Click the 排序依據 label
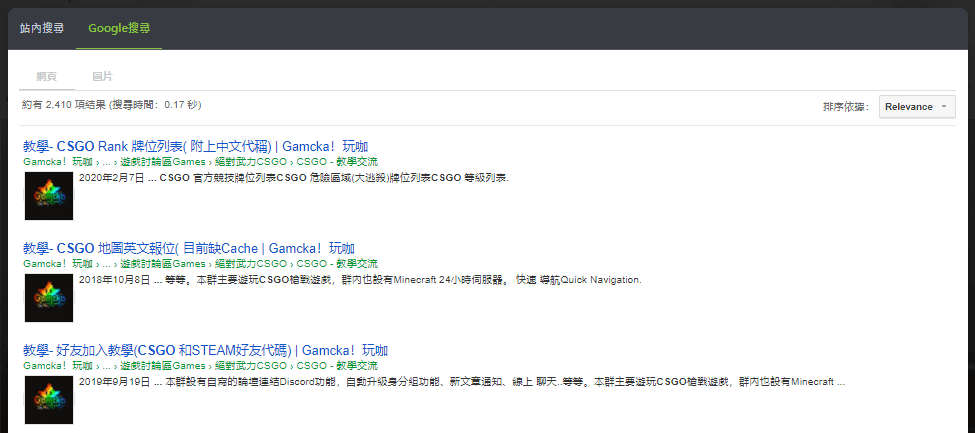The image size is (975, 433). (846, 107)
